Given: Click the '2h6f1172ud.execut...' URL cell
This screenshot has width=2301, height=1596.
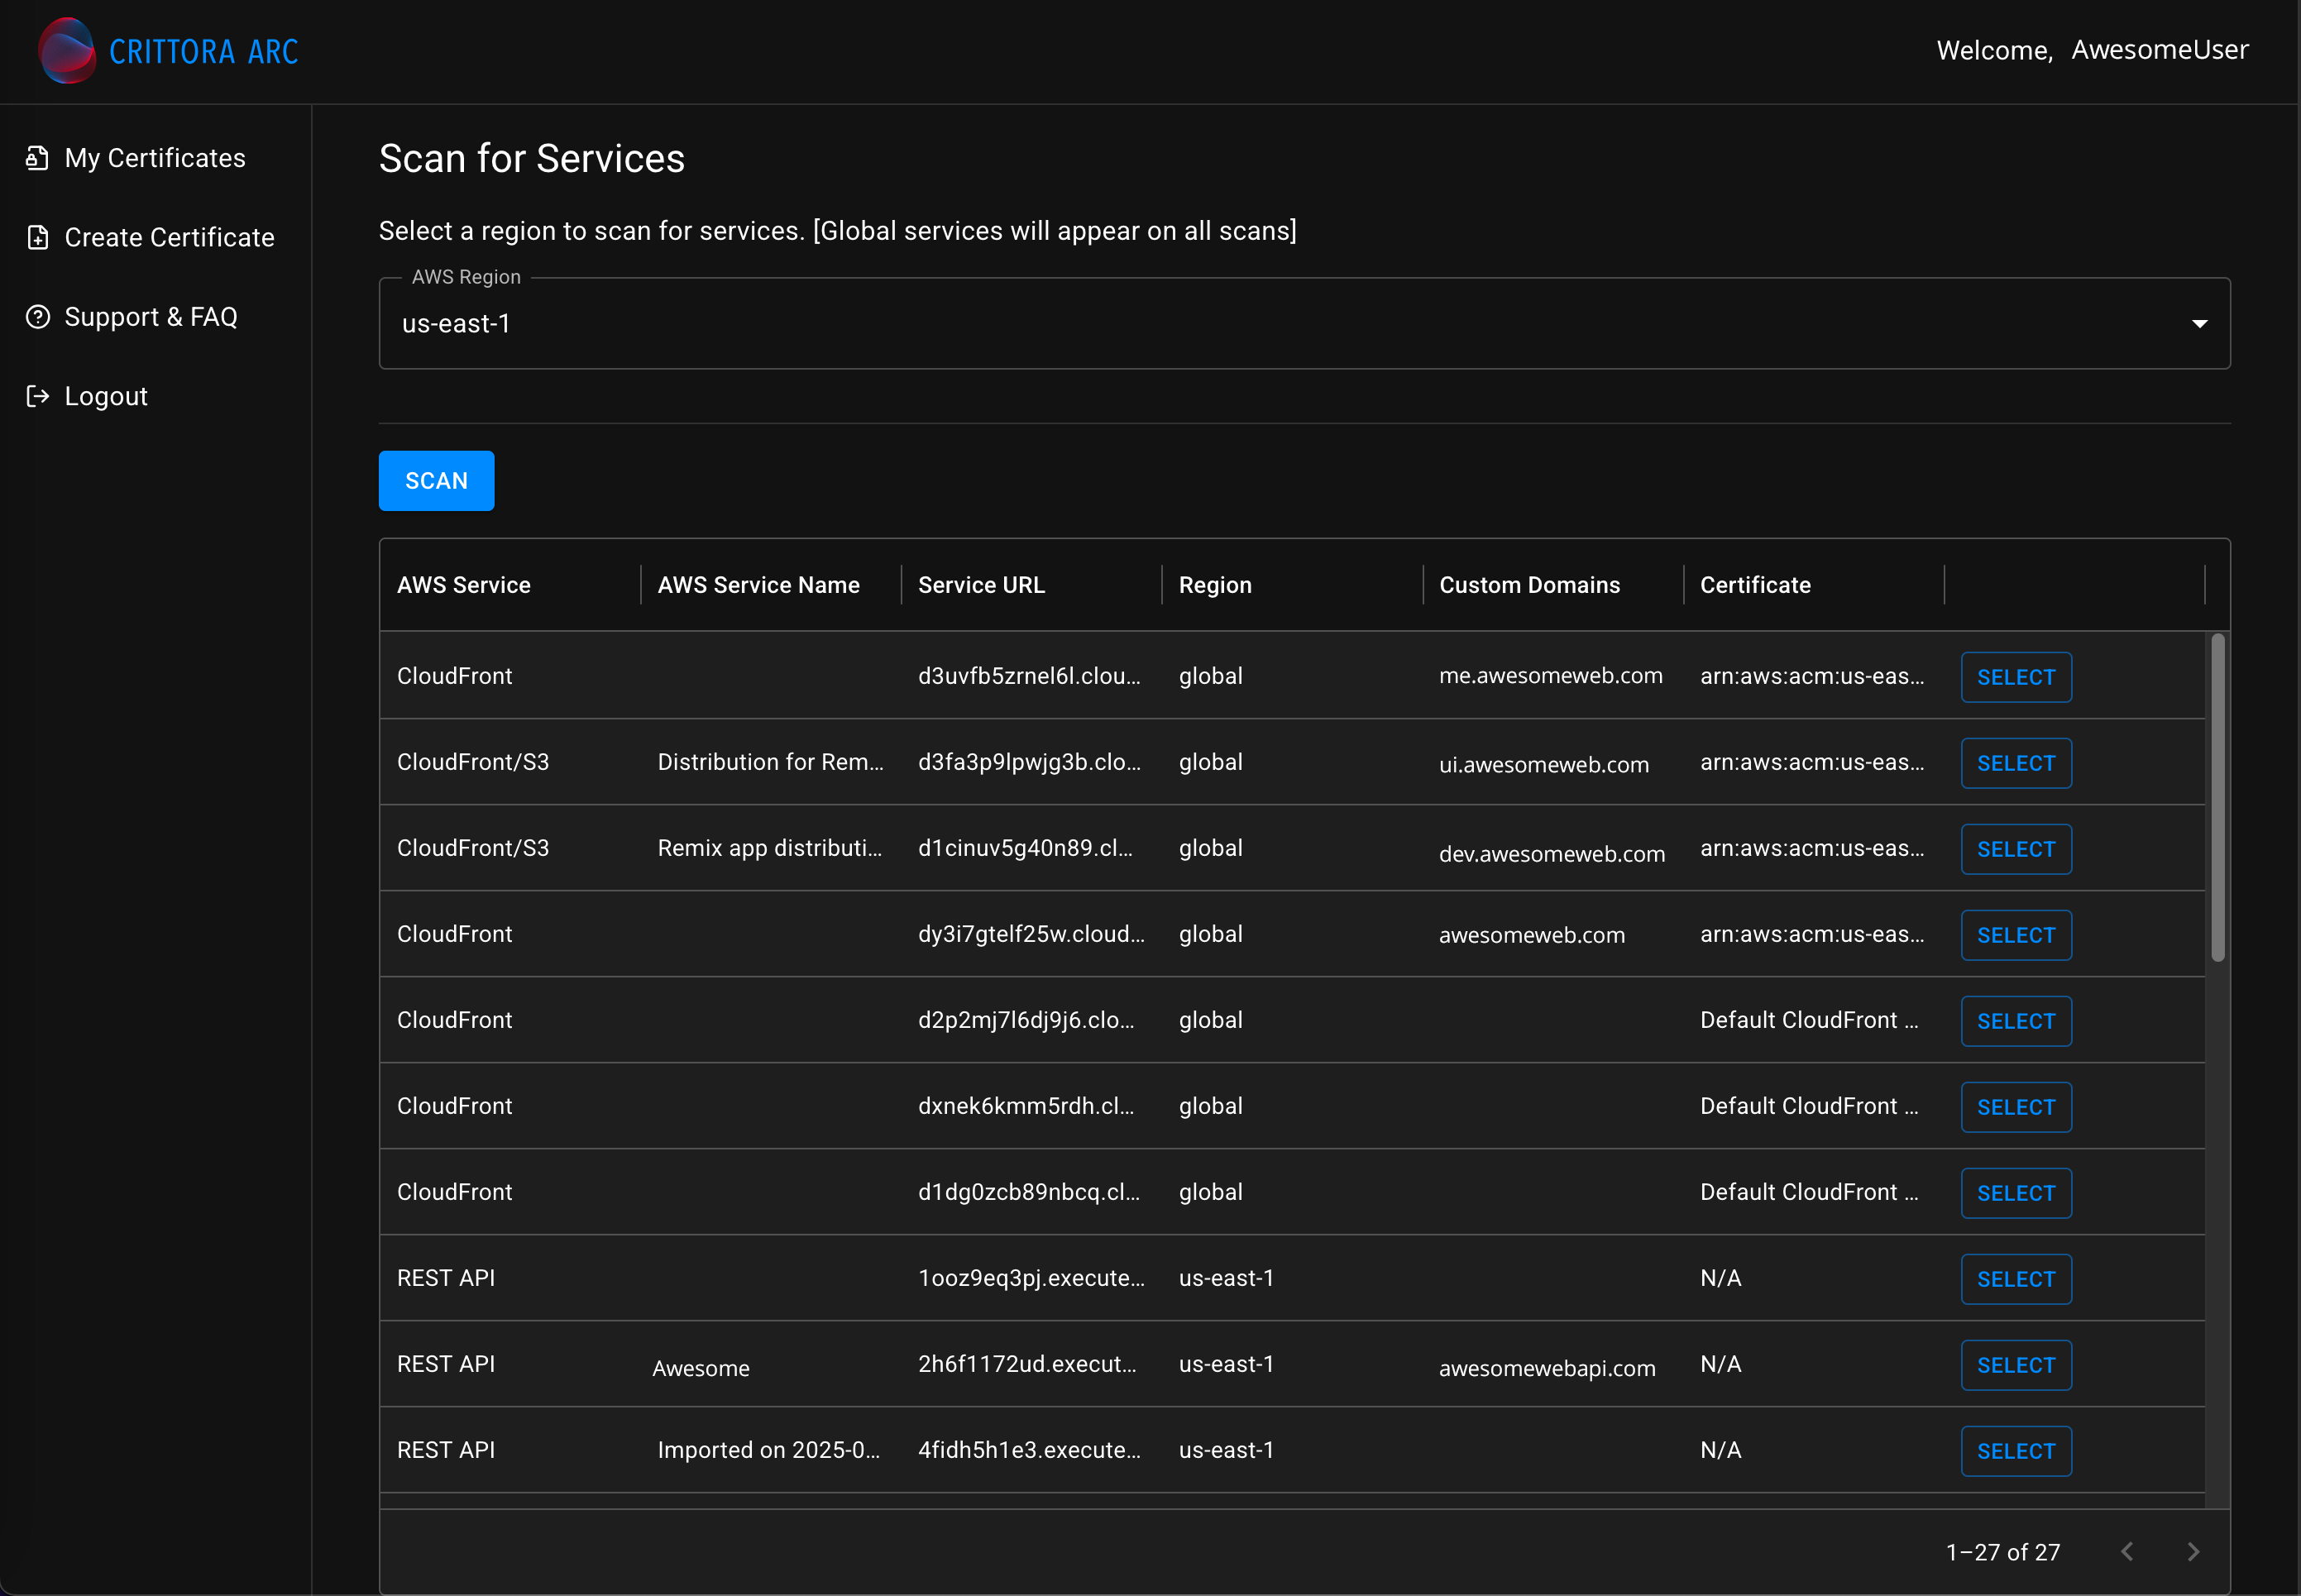Looking at the screenshot, I should 1027,1364.
